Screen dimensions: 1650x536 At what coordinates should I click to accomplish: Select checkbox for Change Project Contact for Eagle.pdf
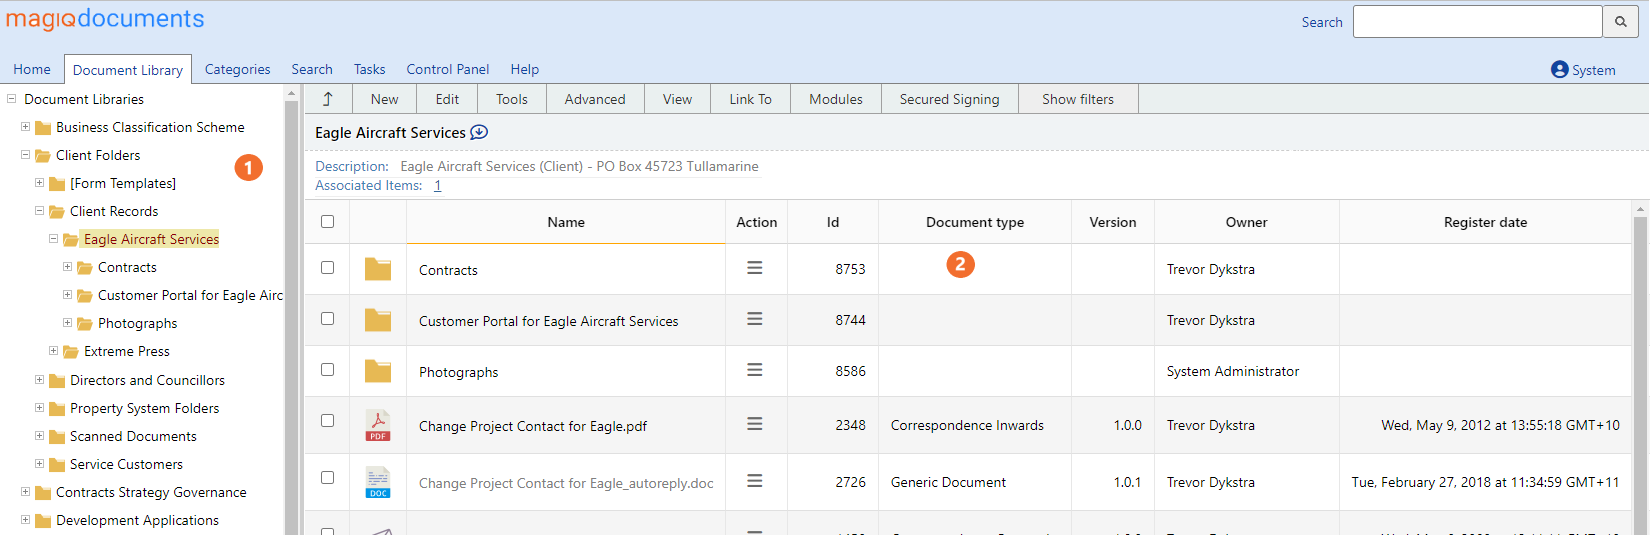click(327, 421)
